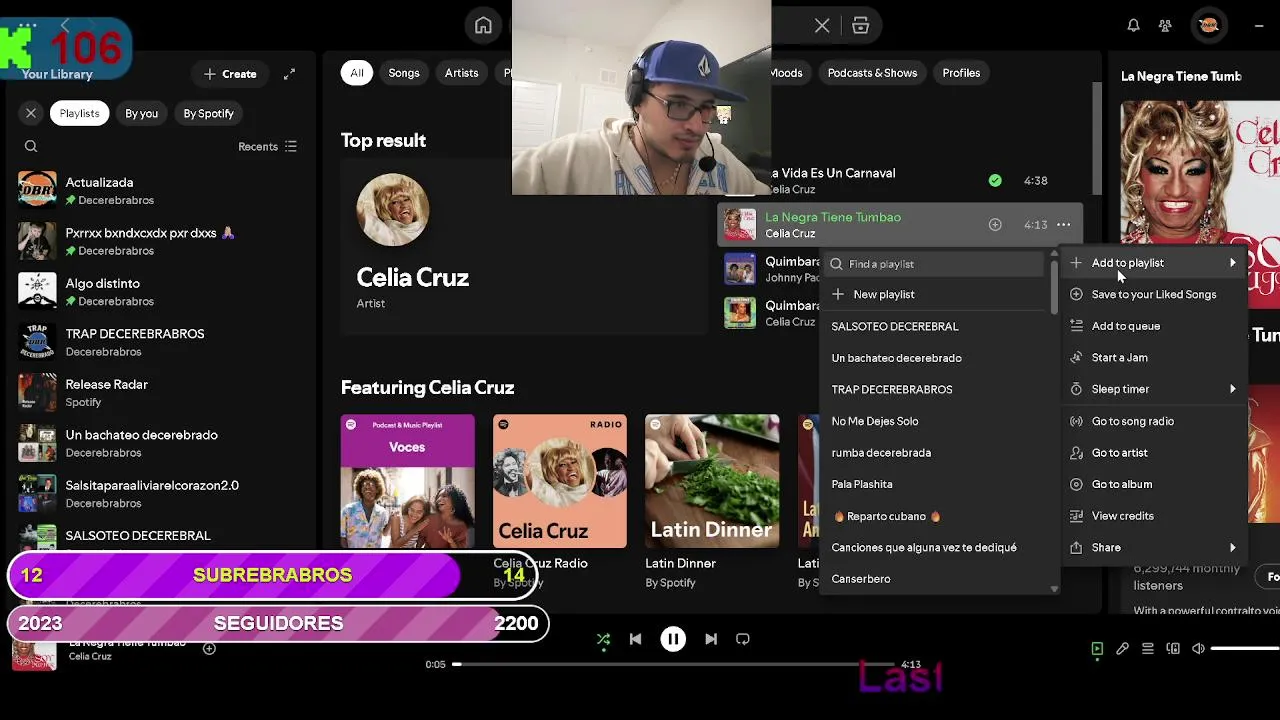Click the Find a playlist search field

point(935,264)
